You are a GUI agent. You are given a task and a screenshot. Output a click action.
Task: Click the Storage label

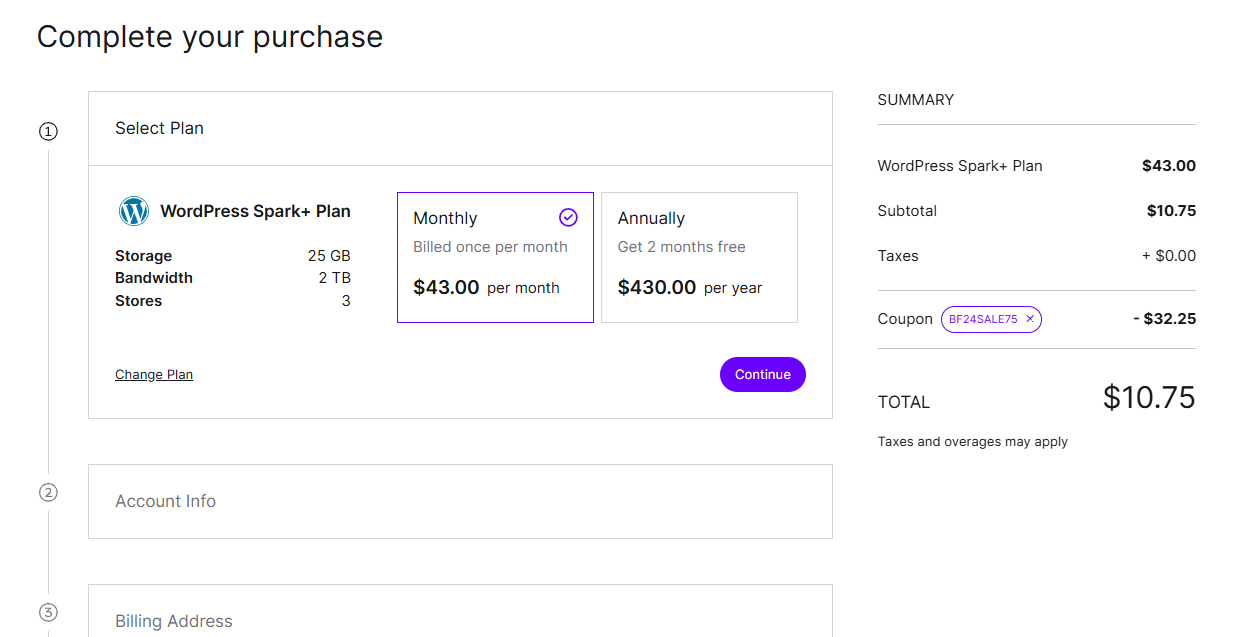(x=143, y=256)
